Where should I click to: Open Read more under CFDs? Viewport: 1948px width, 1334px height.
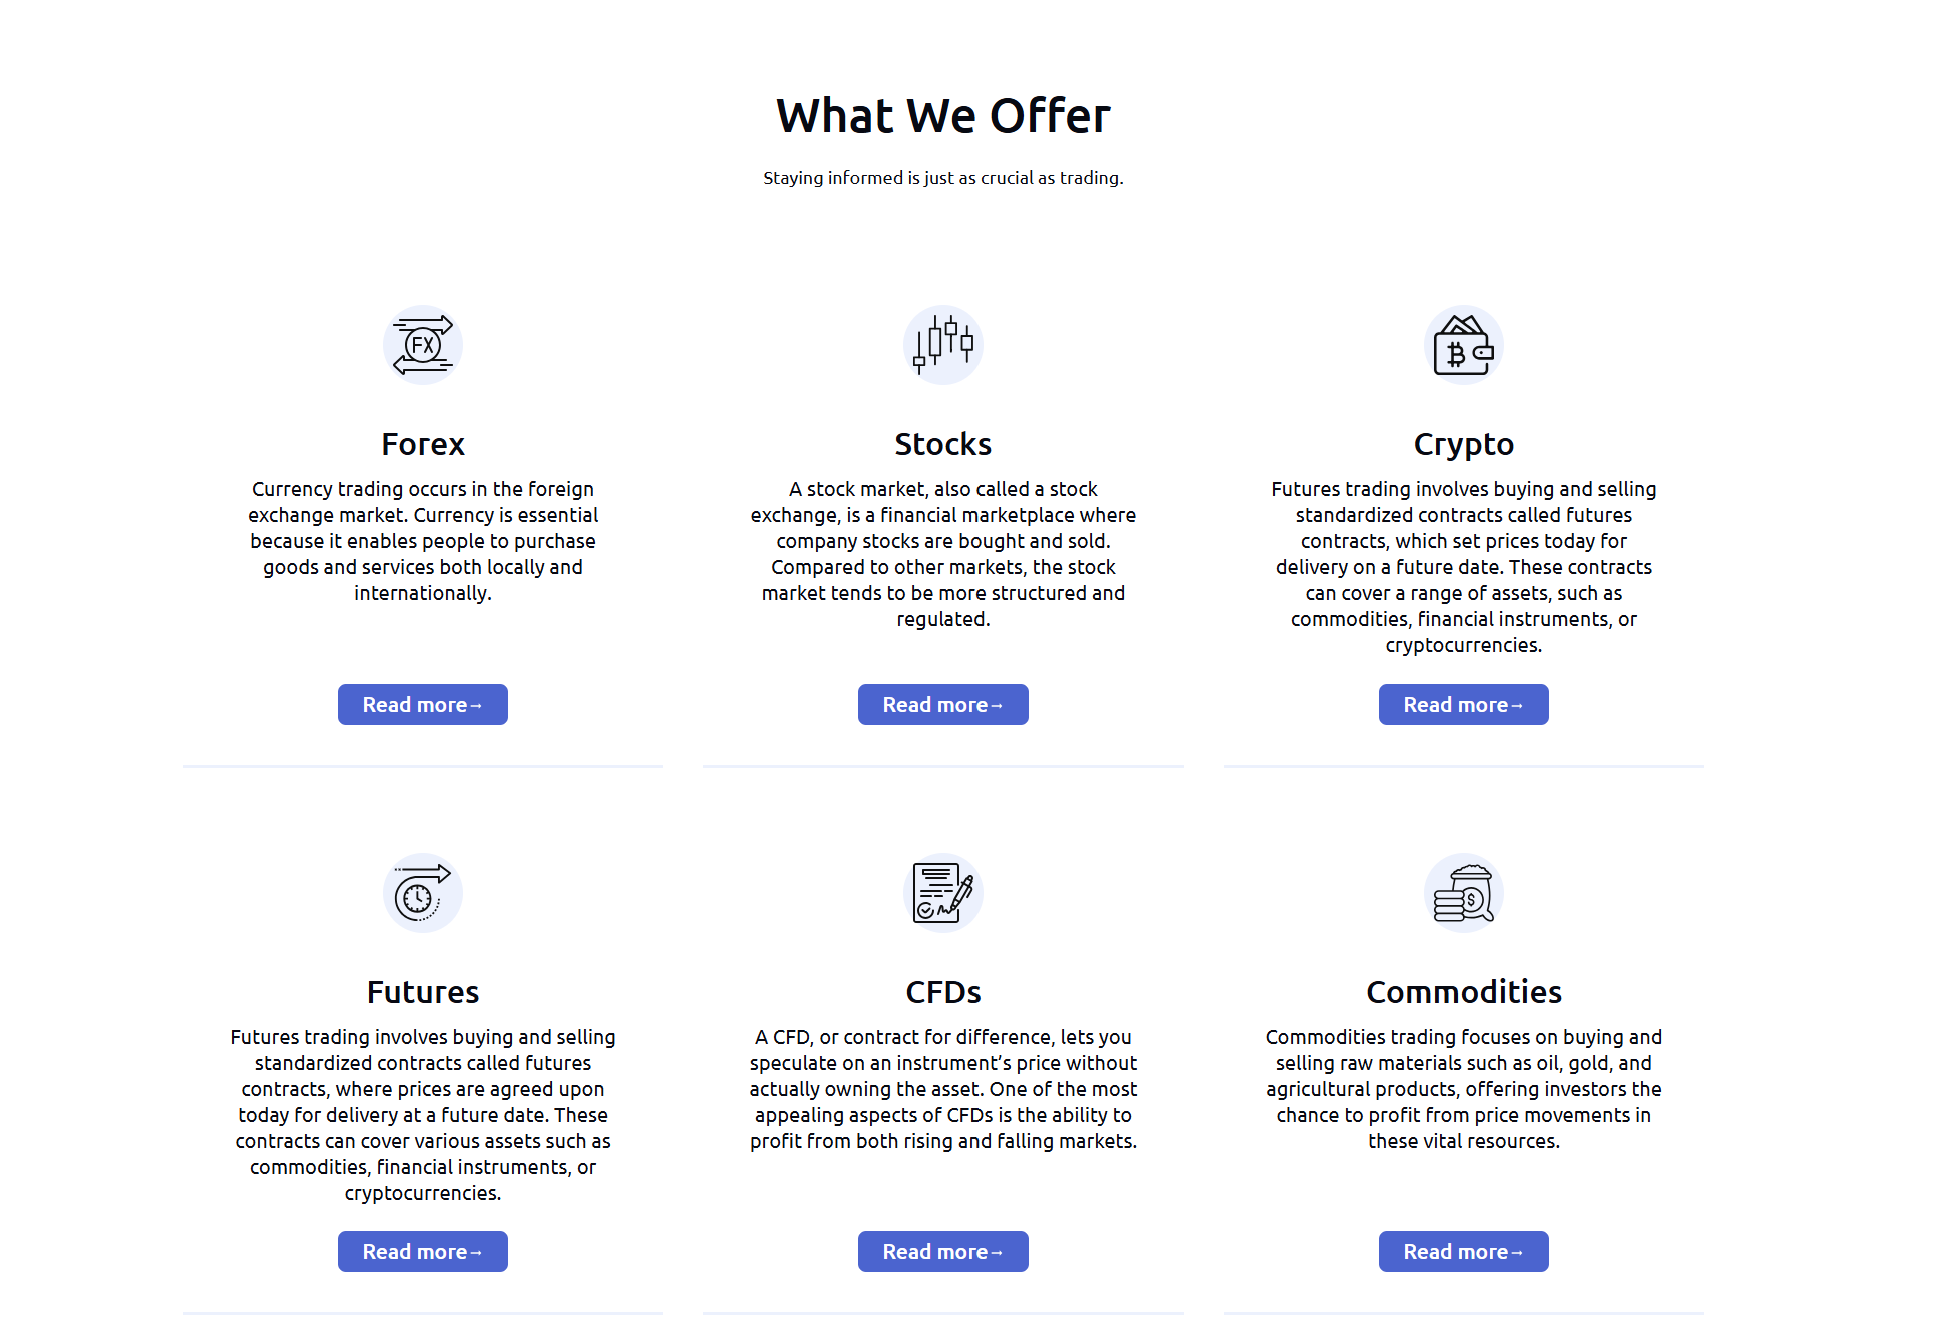click(x=943, y=1251)
